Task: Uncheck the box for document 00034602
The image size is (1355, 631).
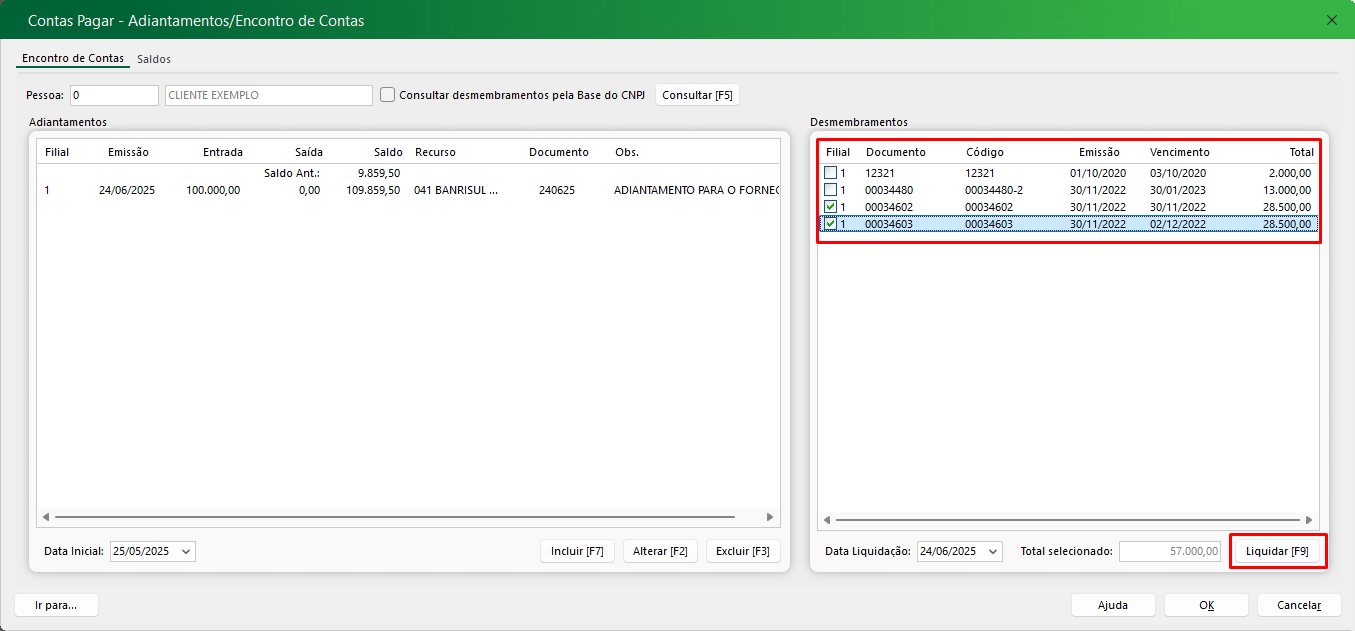Action: click(x=830, y=207)
